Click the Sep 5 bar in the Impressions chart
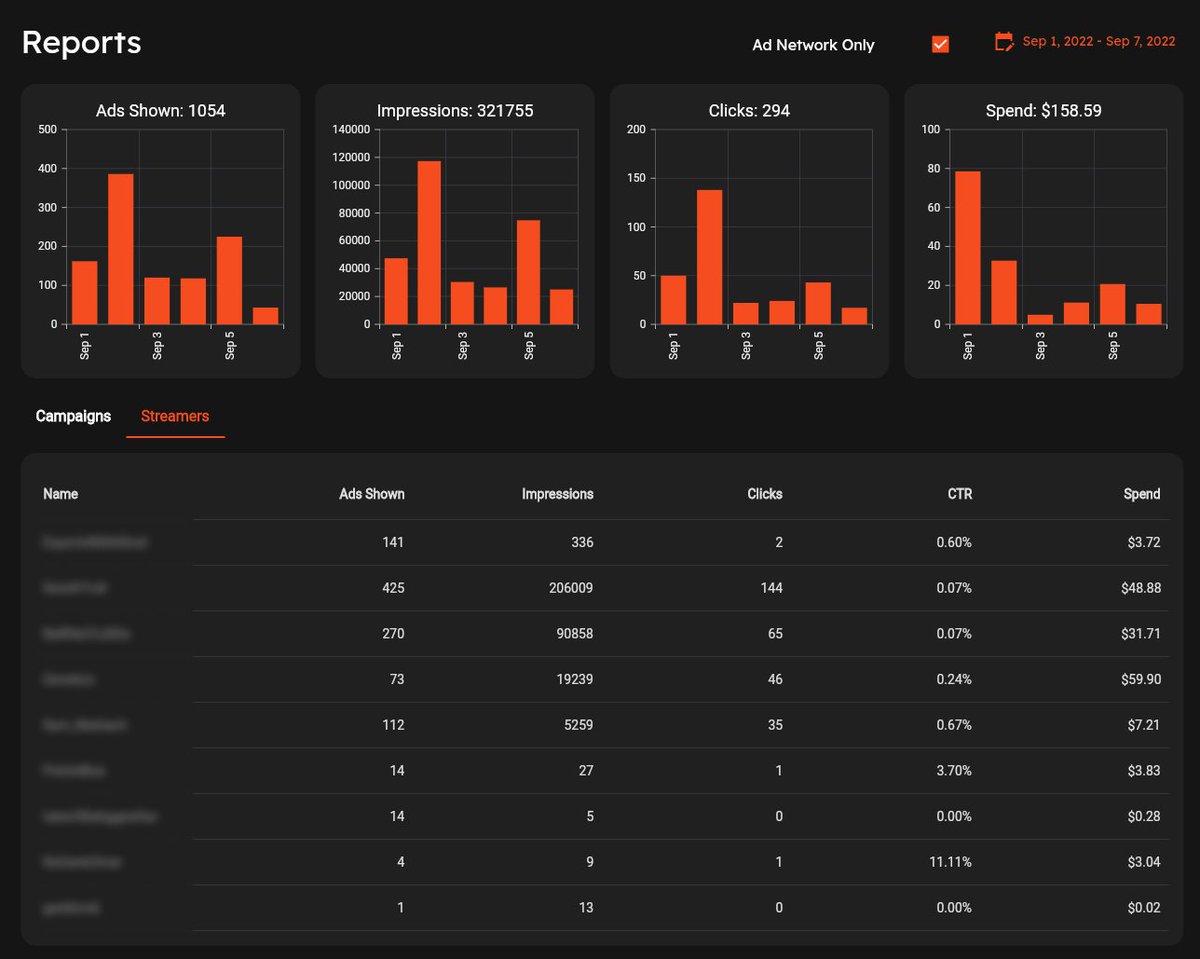The image size is (1200, 959). pyautogui.click(x=528, y=272)
